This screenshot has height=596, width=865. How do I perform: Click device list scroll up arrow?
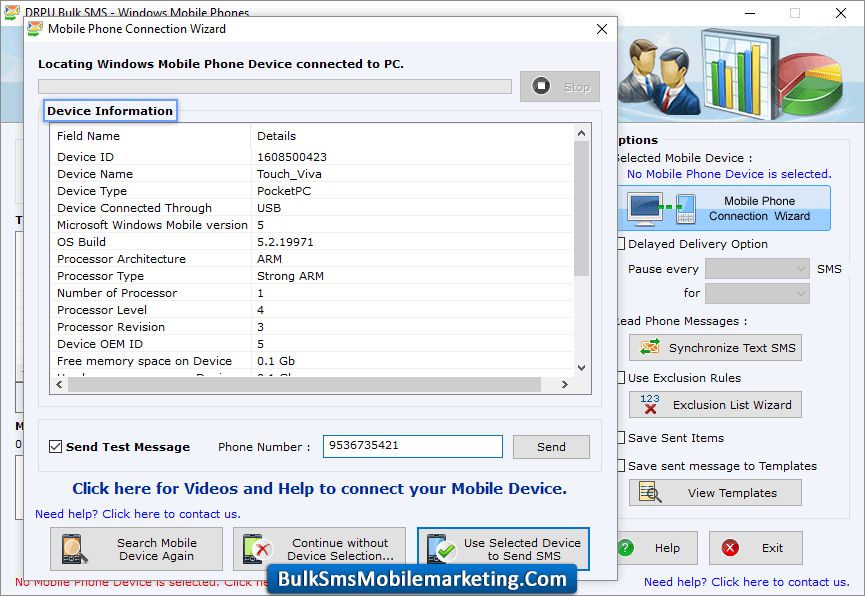581,133
